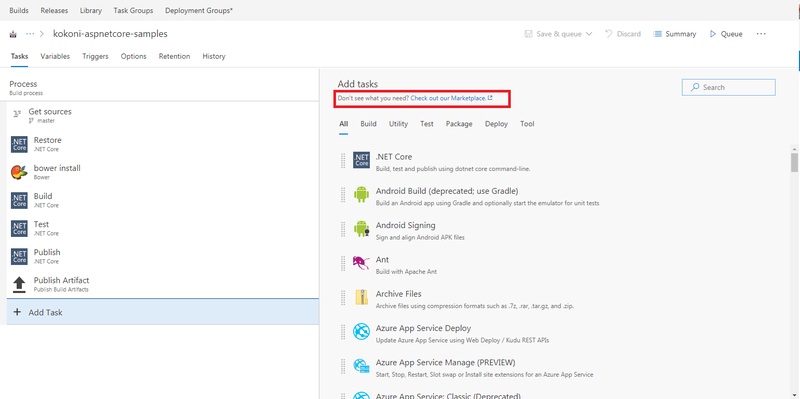Click the plus icon beside Add Task
This screenshot has height=399, width=800.
[x=17, y=312]
